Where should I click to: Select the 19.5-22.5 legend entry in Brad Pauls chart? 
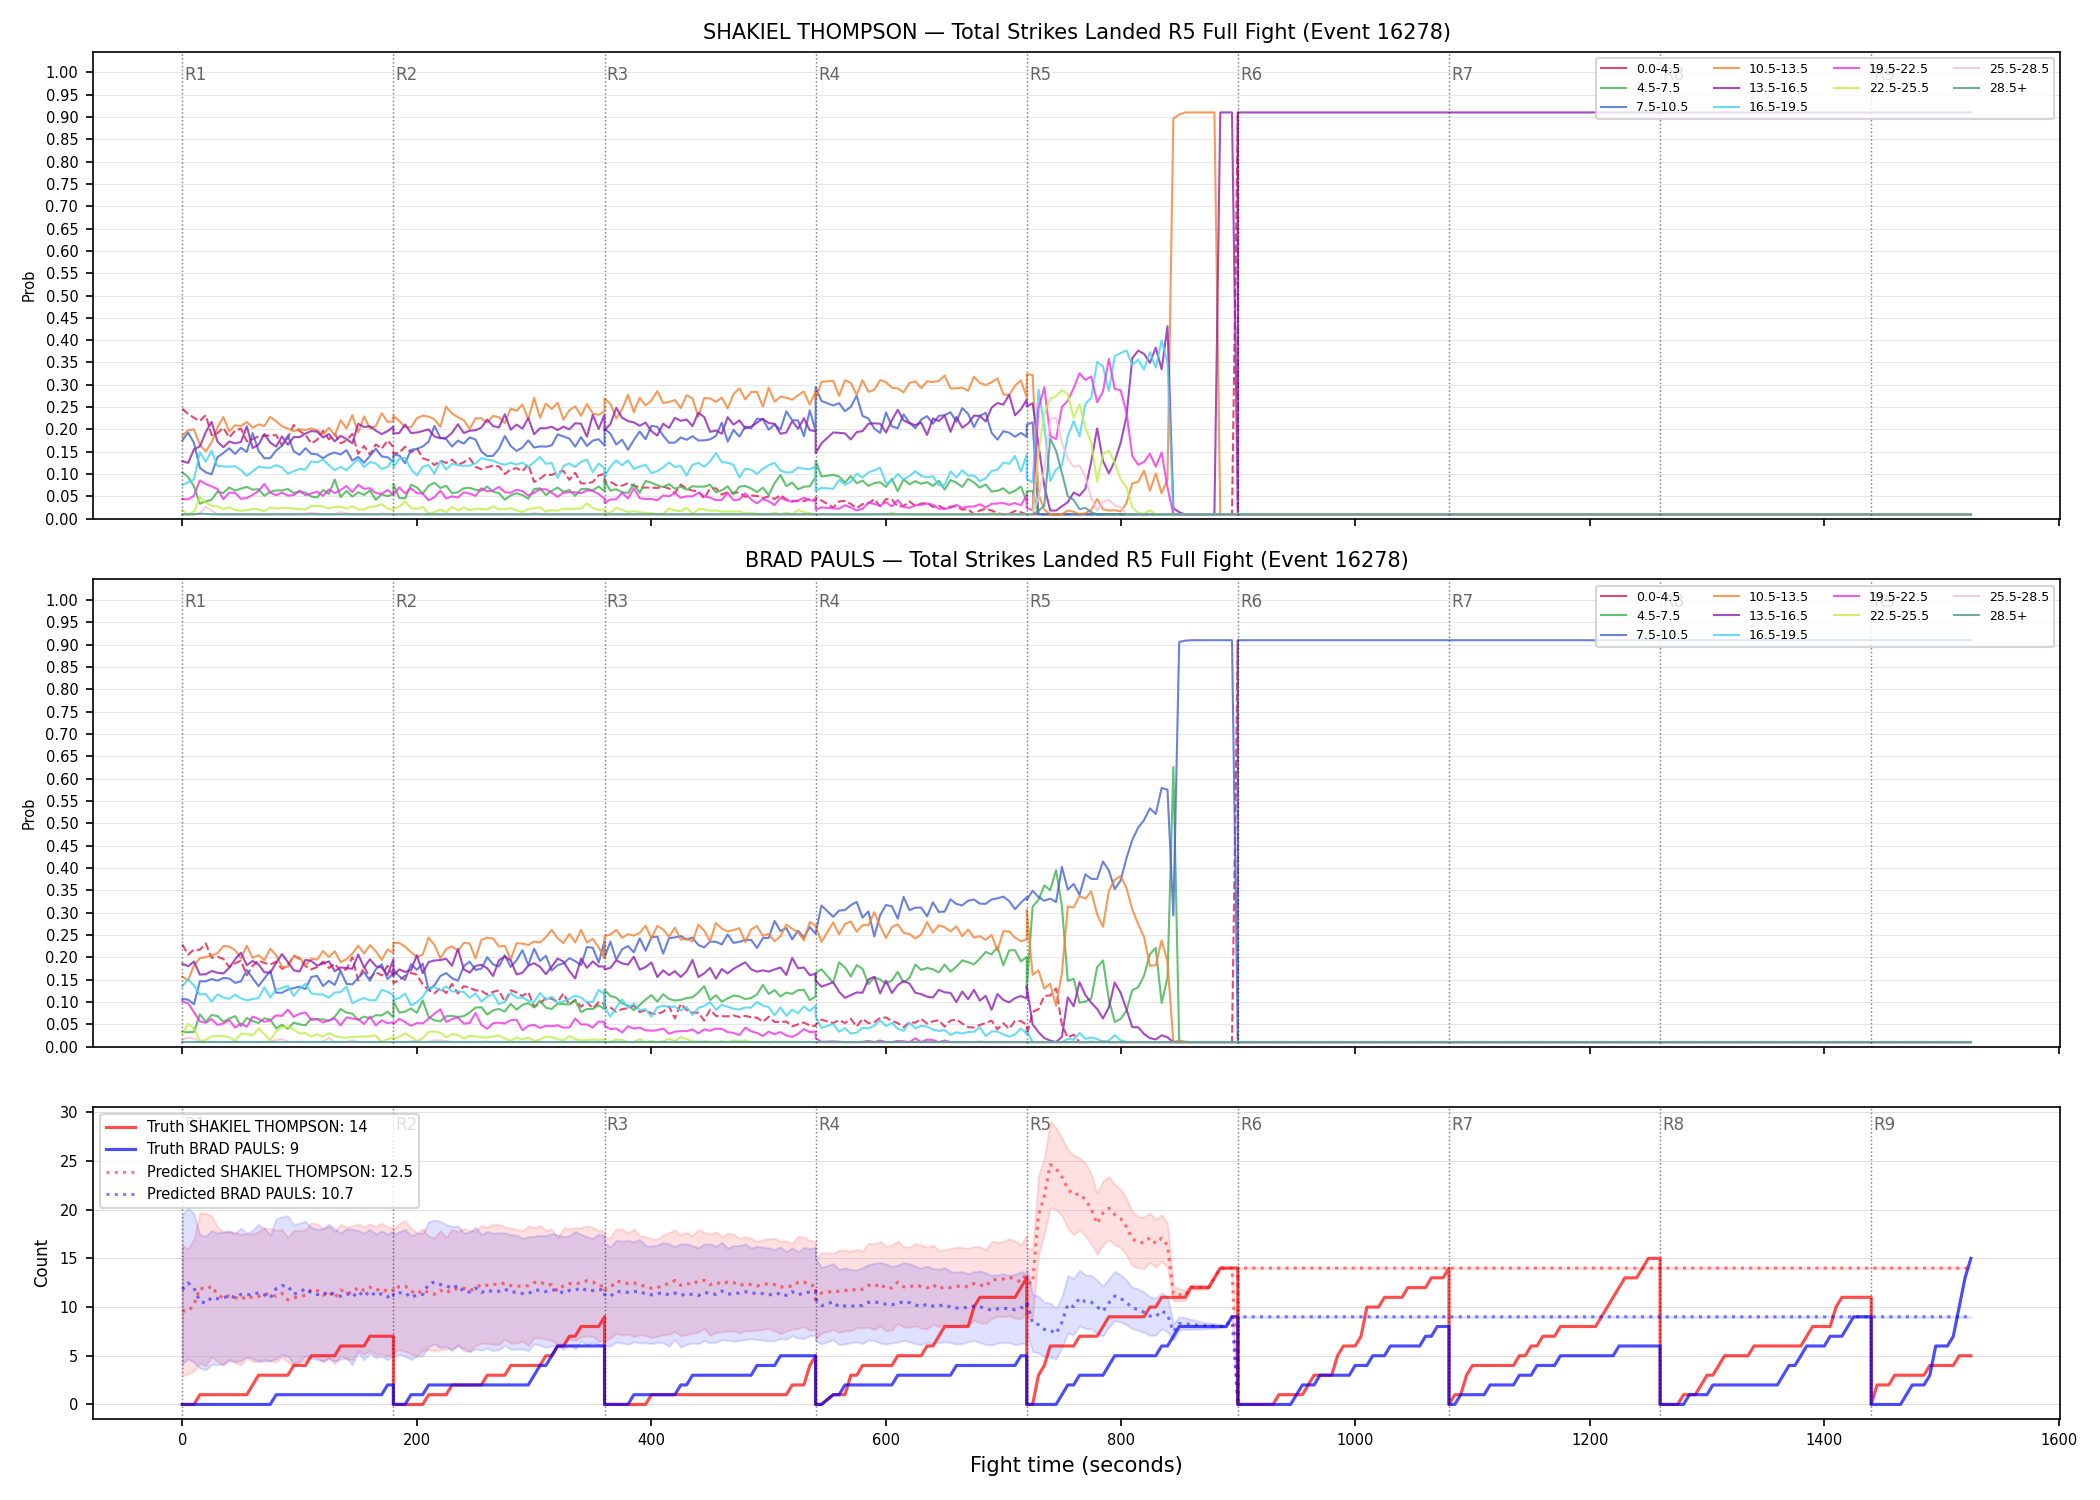click(x=1880, y=597)
